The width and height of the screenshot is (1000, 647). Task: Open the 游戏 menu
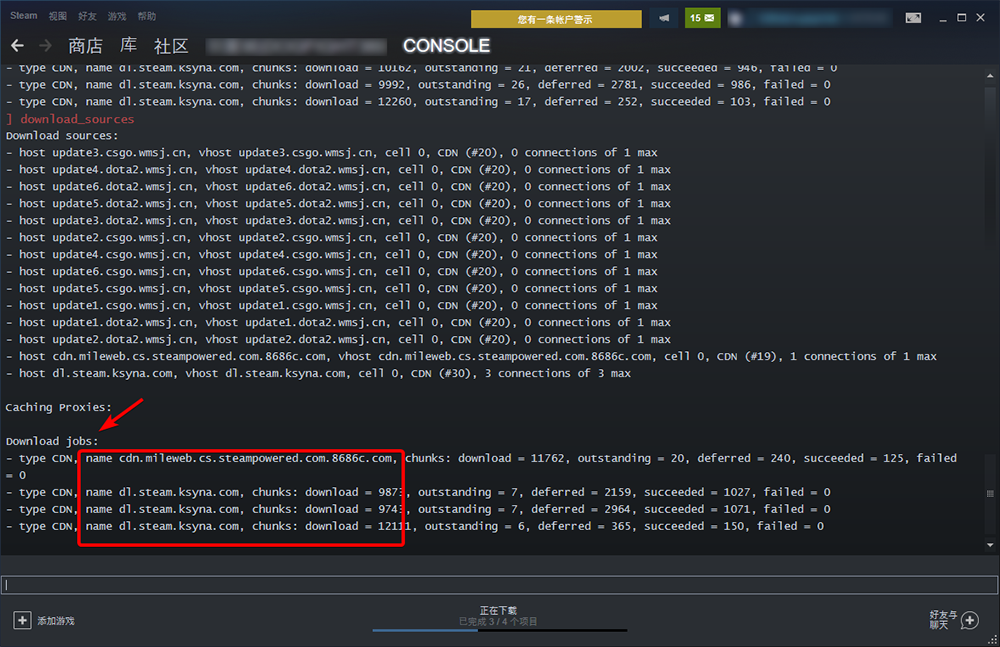pos(117,16)
